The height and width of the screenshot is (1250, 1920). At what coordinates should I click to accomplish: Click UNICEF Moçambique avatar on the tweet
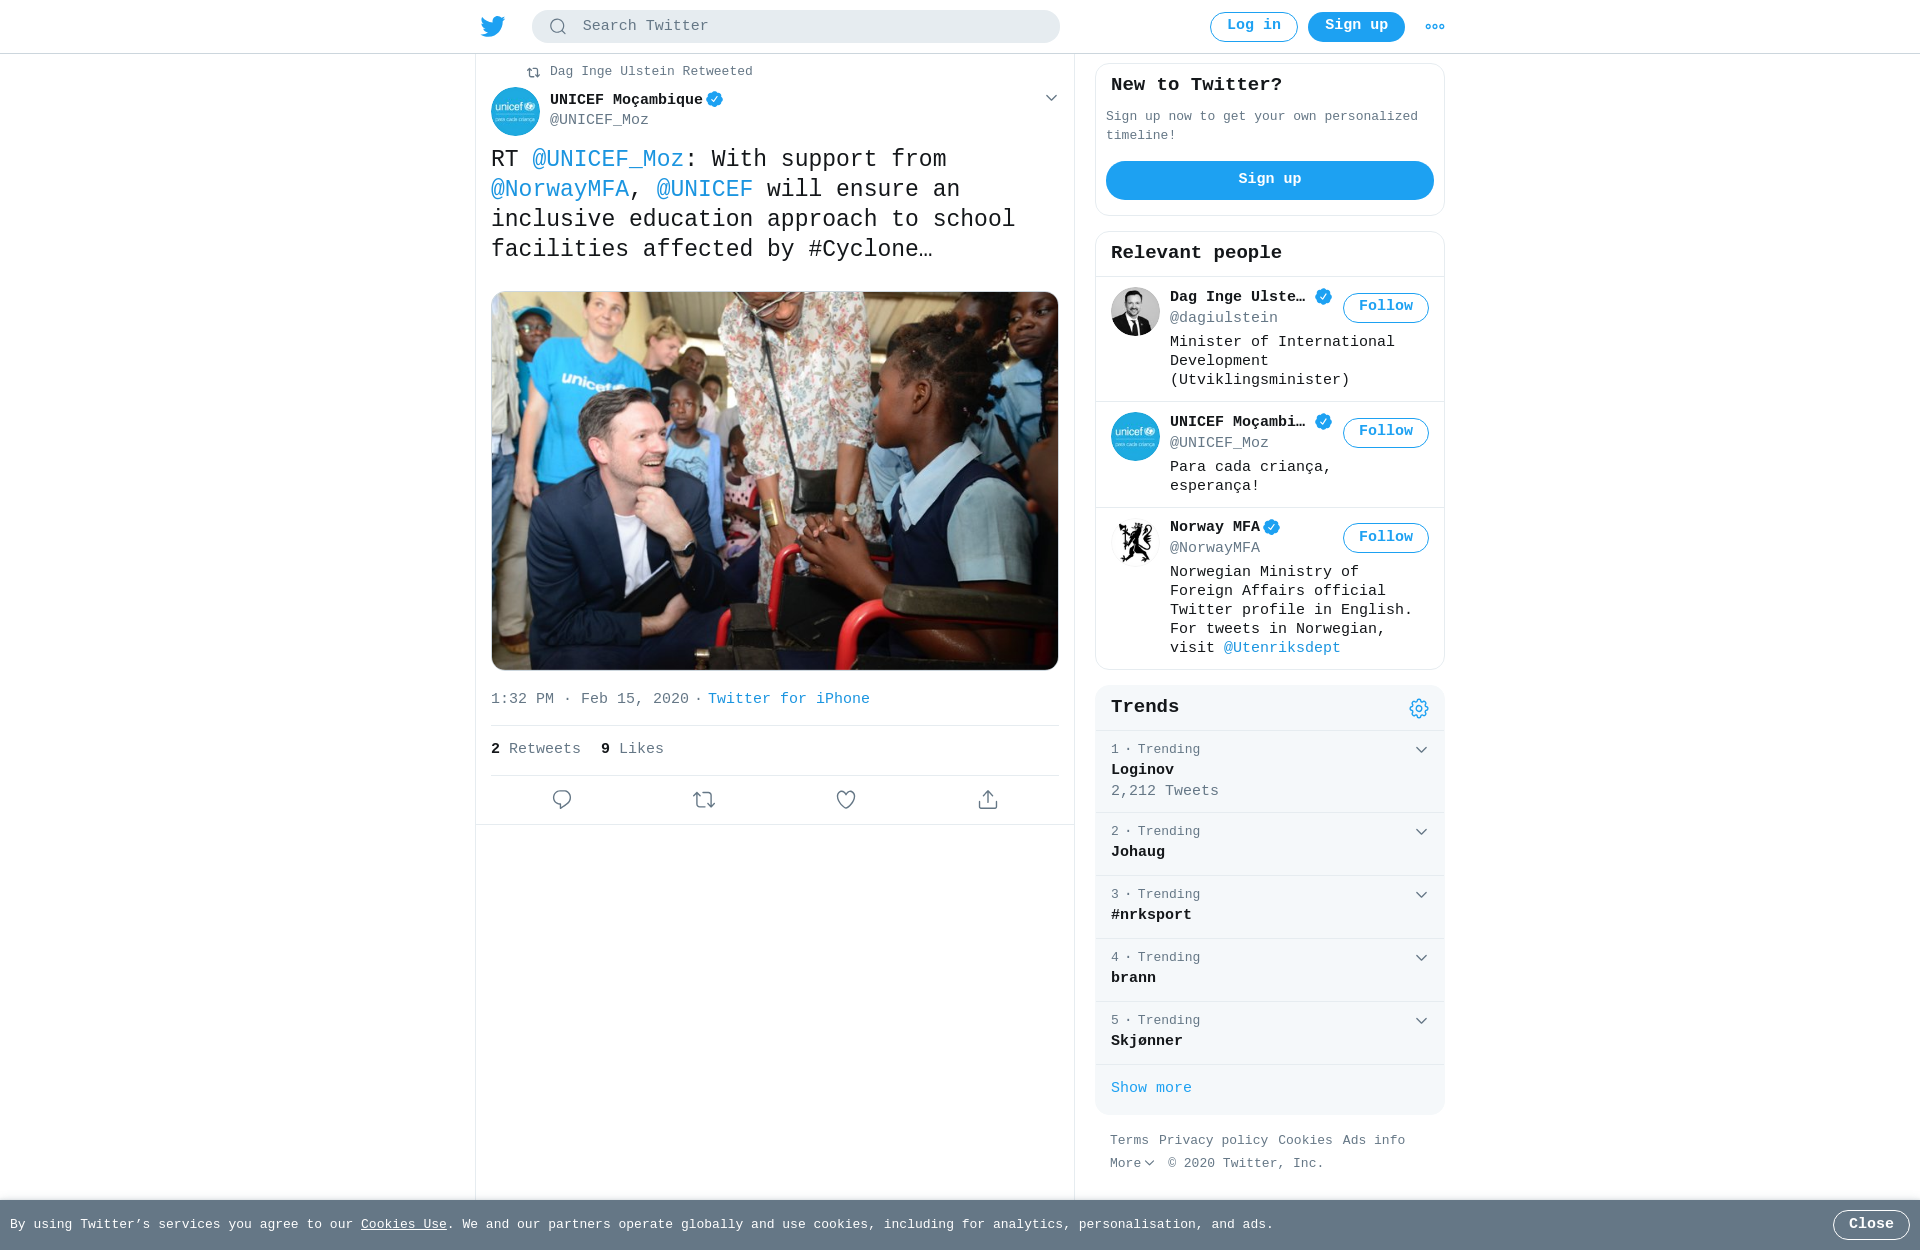click(x=515, y=111)
